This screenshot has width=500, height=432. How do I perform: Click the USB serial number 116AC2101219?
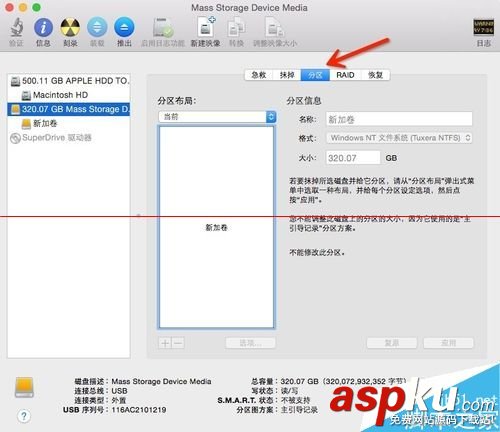pos(139,410)
